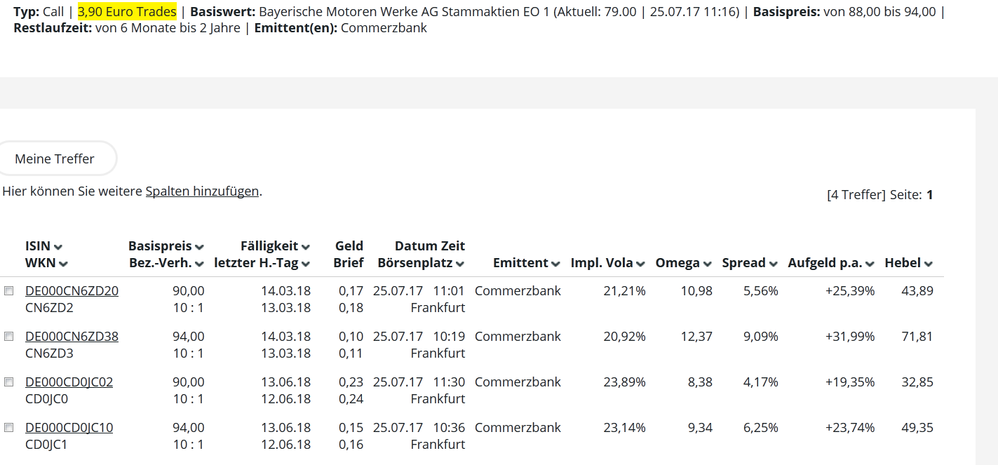This screenshot has height=465, width=998.
Task: Click highlighted 3,90 Euro Trades text
Action: (x=127, y=12)
